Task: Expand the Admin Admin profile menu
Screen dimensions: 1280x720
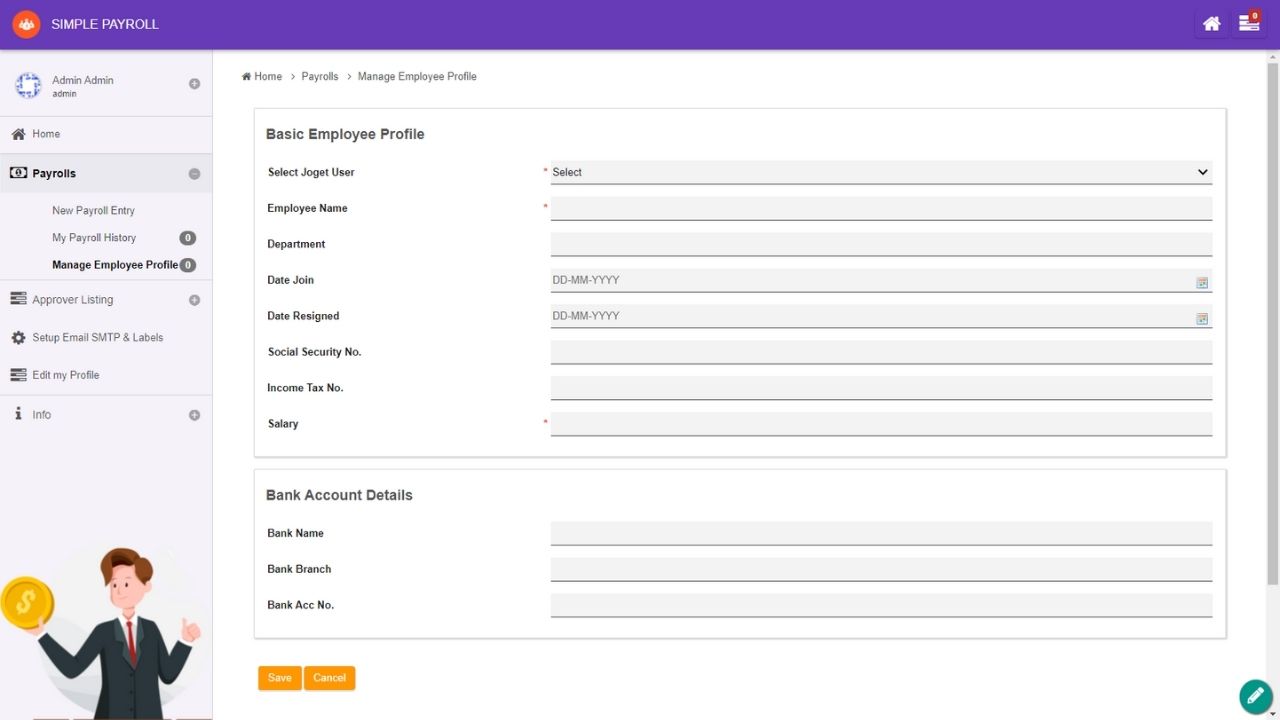Action: point(194,84)
